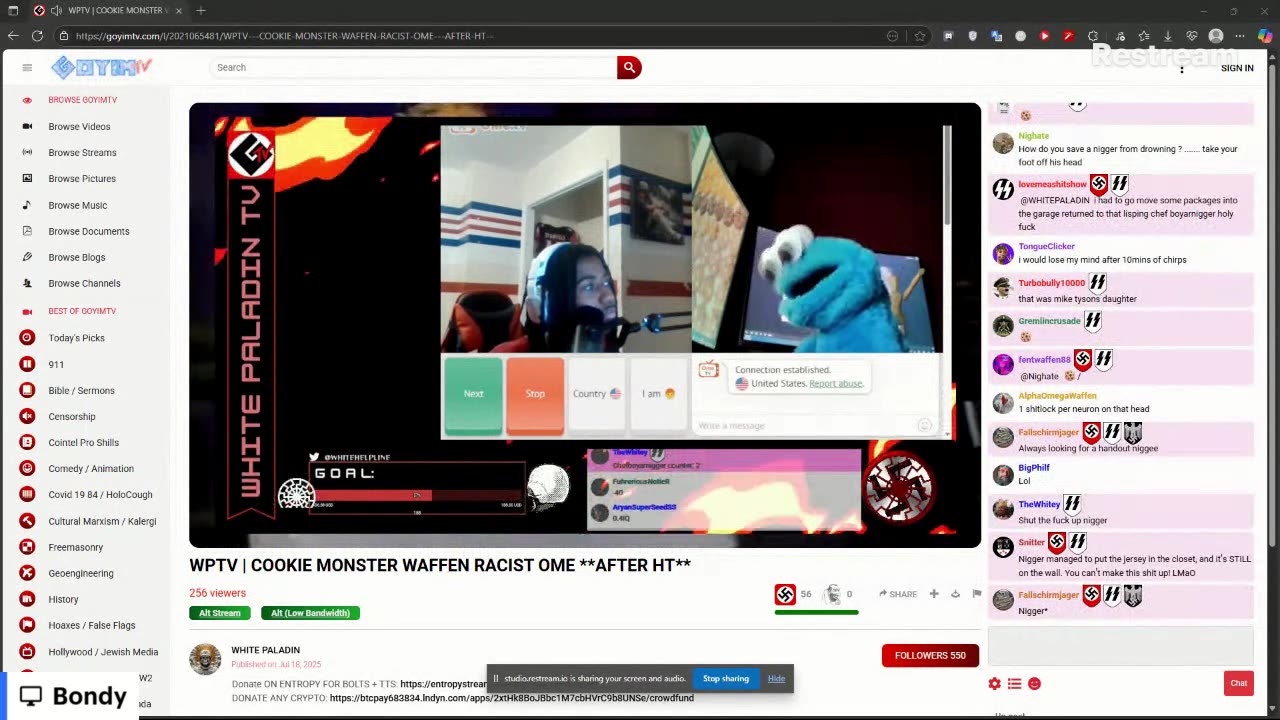Open Browse Blogs in sidebar
Viewport: 1280px width, 720px height.
coord(76,257)
